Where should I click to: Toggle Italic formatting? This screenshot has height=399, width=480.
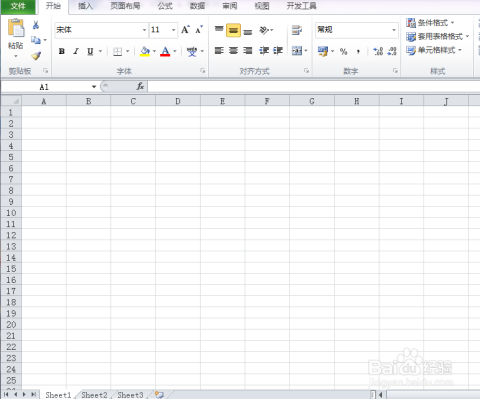[76, 51]
